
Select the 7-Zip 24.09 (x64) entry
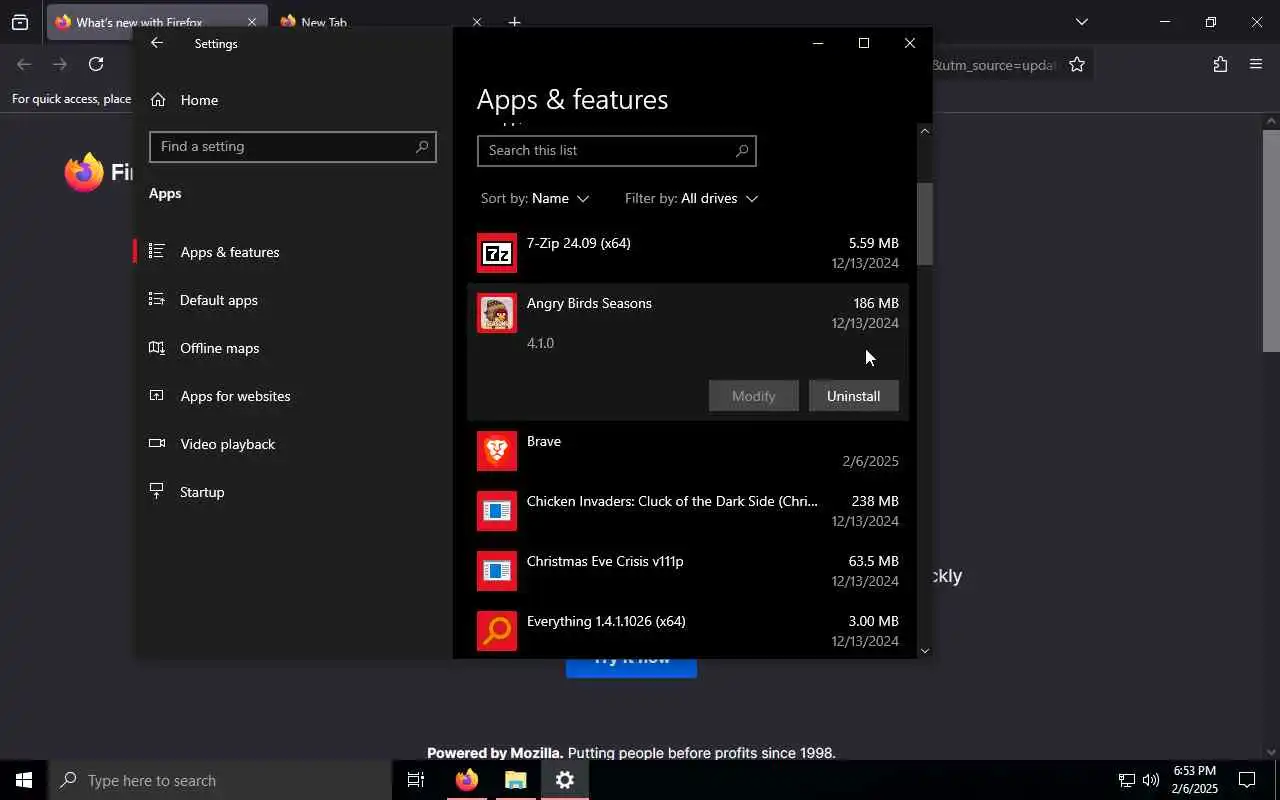pos(687,253)
